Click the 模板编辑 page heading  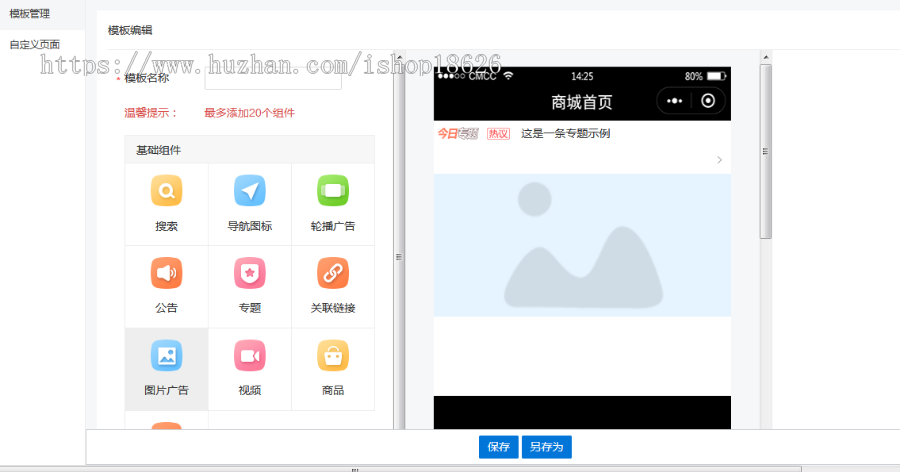pos(130,30)
